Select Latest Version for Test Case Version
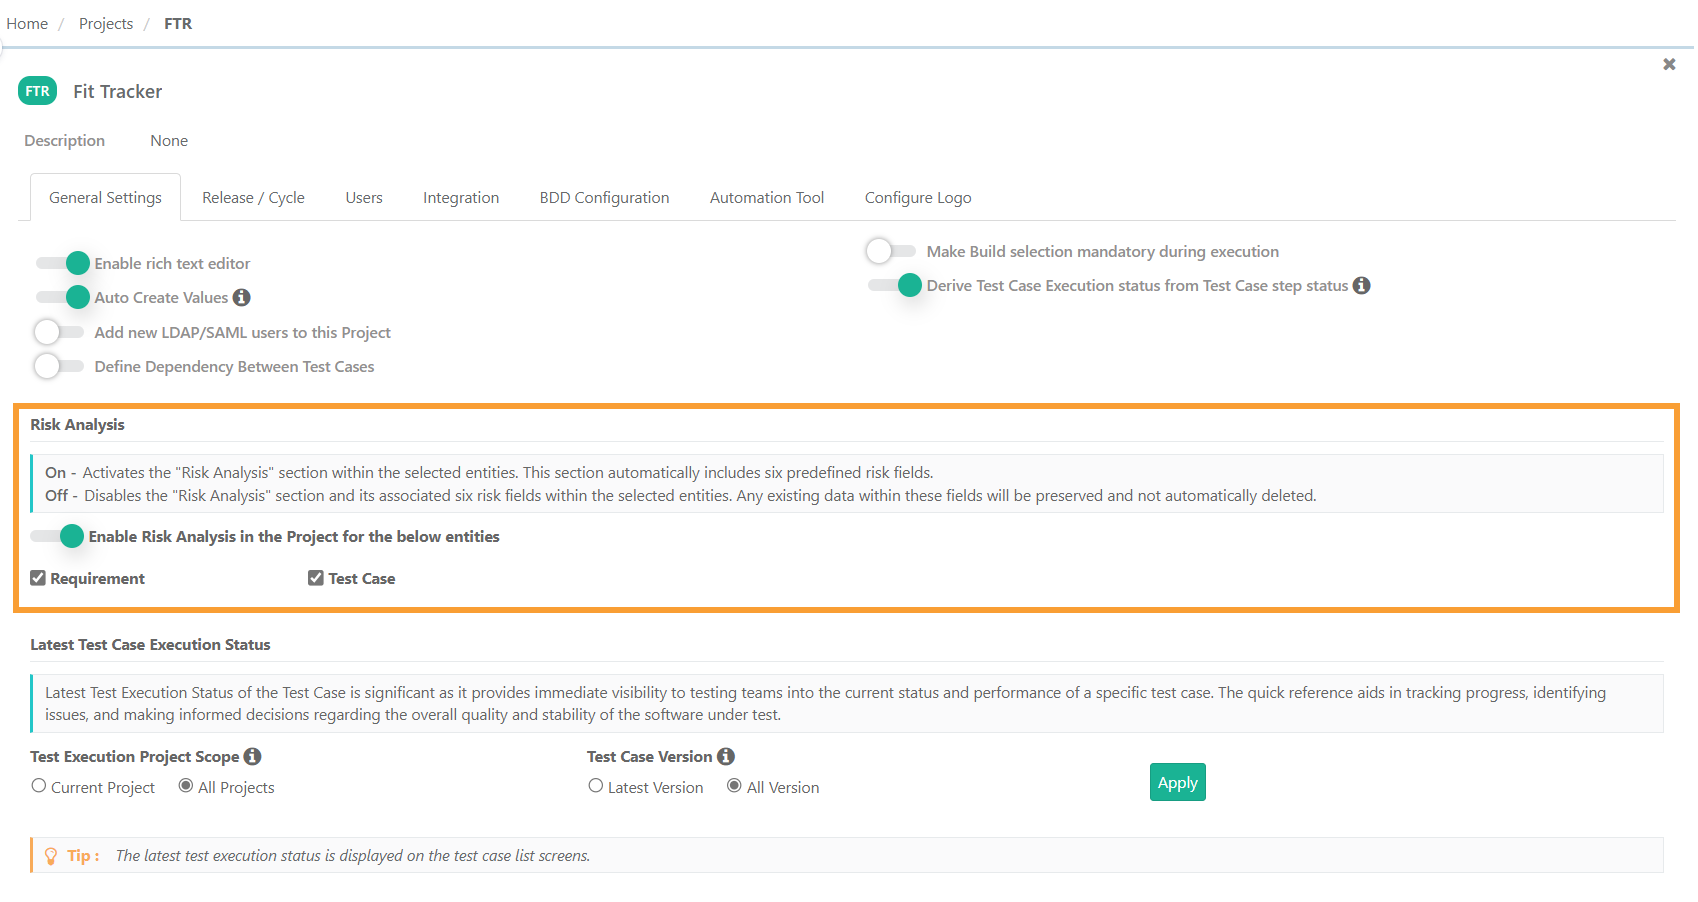 coord(596,786)
